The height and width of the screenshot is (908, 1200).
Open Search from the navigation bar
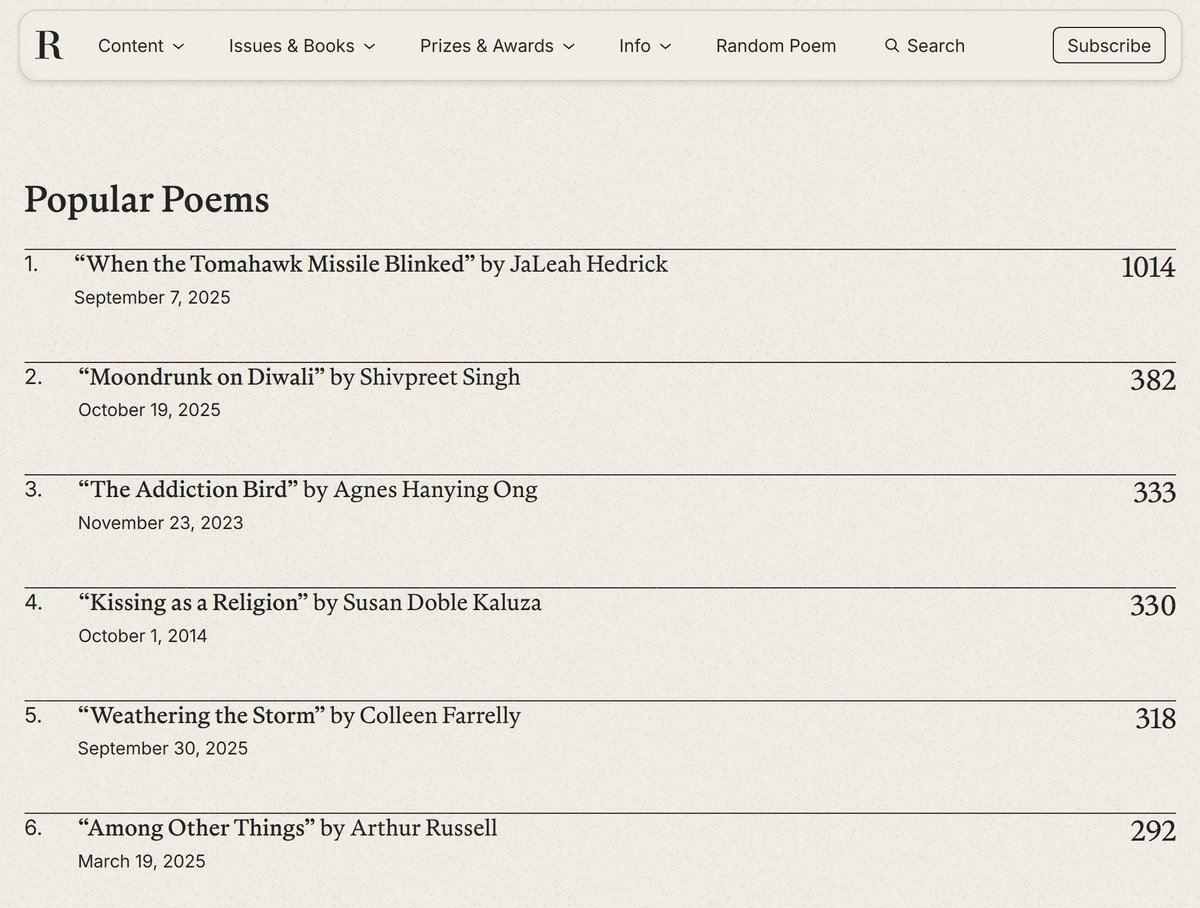coord(925,46)
